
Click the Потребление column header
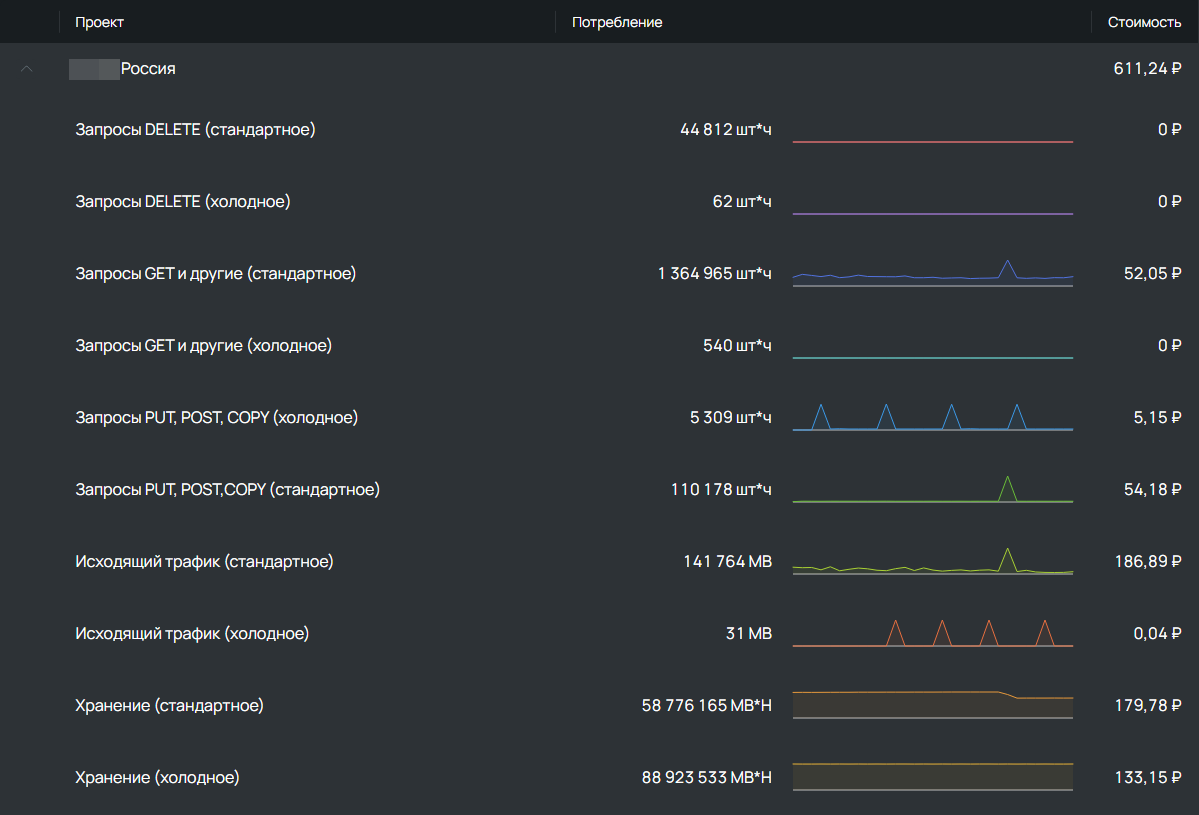[x=617, y=22]
